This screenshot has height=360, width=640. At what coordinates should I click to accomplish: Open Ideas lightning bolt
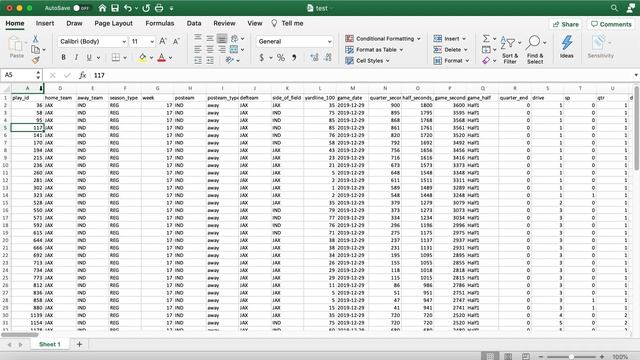click(x=567, y=47)
